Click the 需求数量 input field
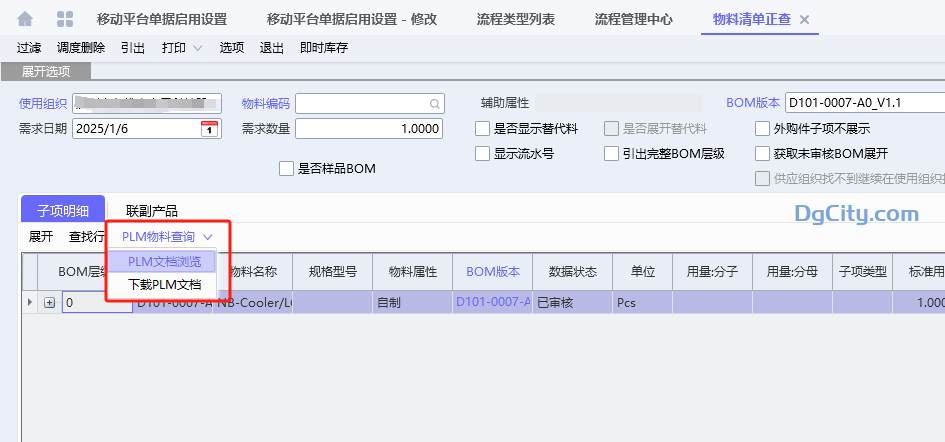Viewport: 945px width, 442px height. coord(368,128)
